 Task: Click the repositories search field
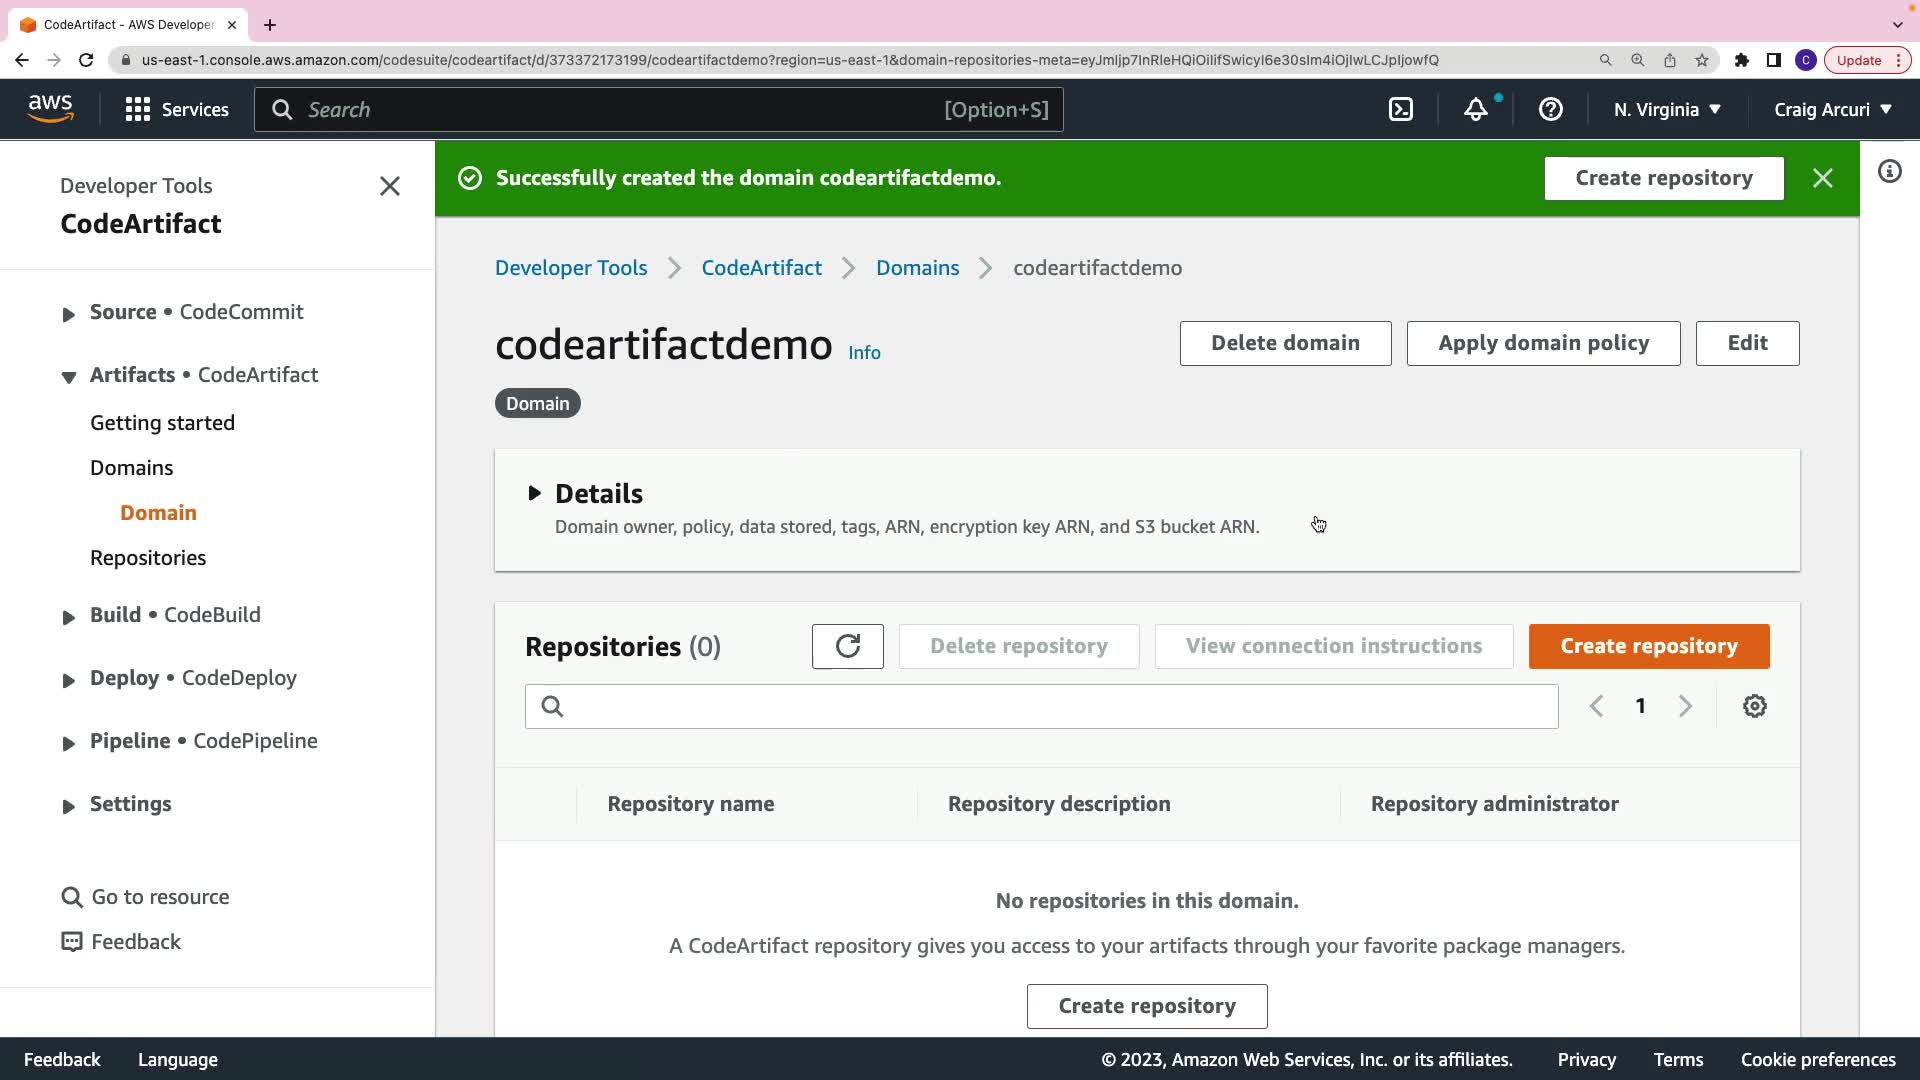click(x=1040, y=706)
